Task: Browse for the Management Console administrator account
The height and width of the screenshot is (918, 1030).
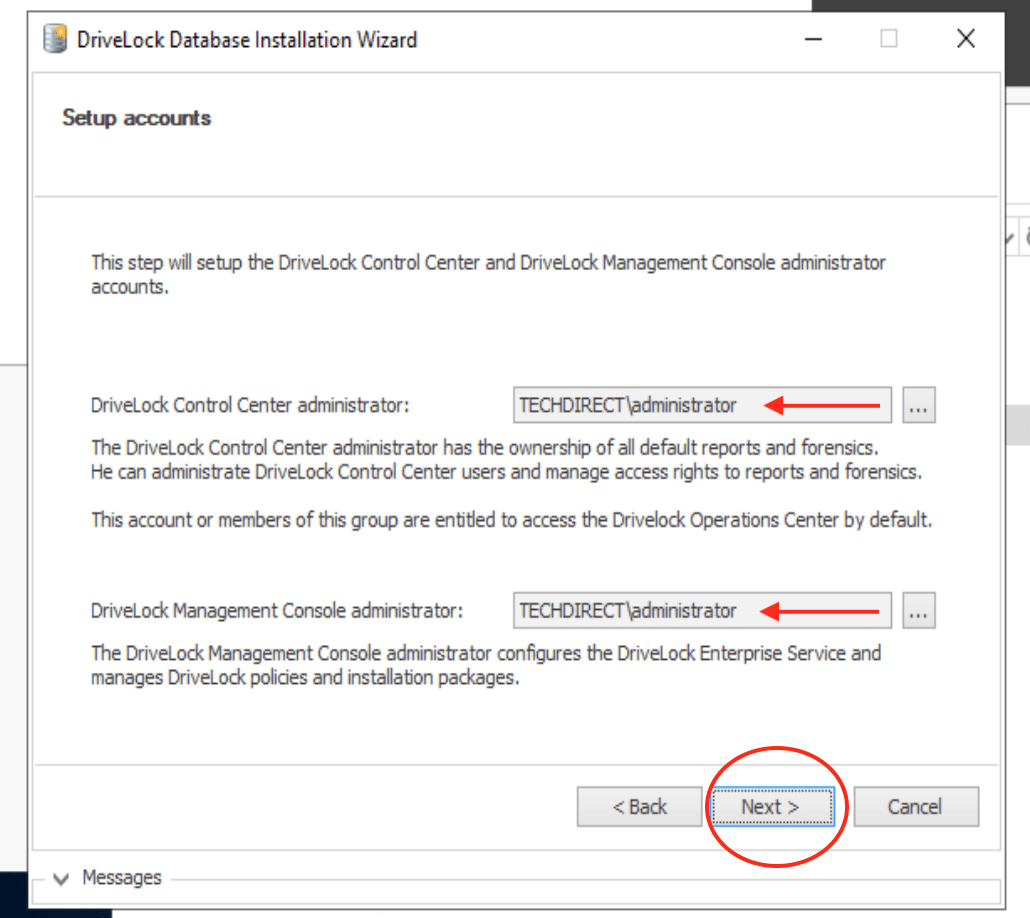Action: pos(919,611)
